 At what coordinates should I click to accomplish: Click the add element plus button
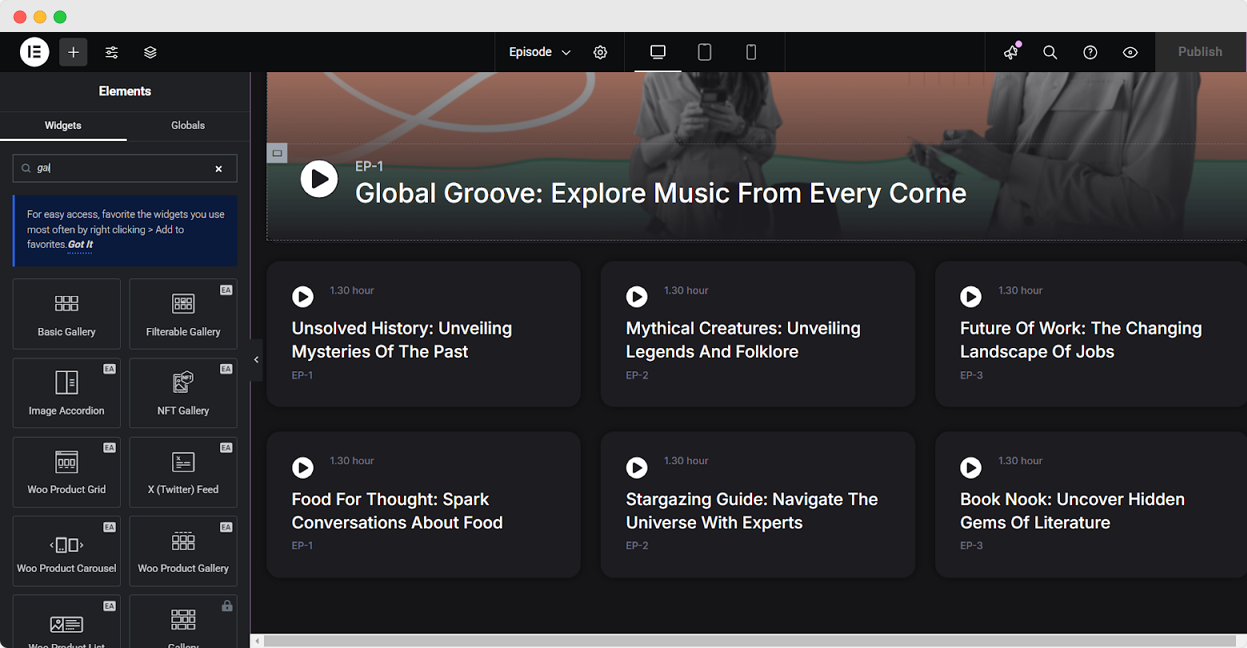tap(73, 52)
